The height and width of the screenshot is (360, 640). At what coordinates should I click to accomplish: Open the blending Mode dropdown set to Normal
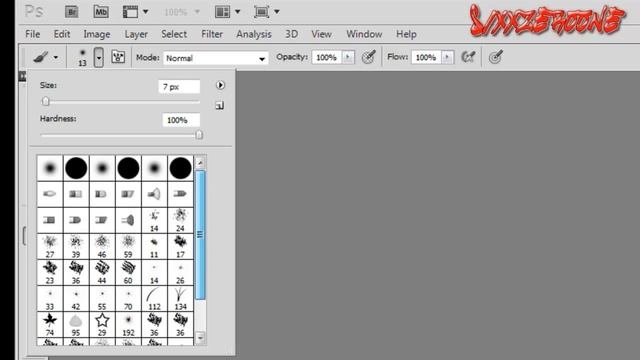[216, 58]
